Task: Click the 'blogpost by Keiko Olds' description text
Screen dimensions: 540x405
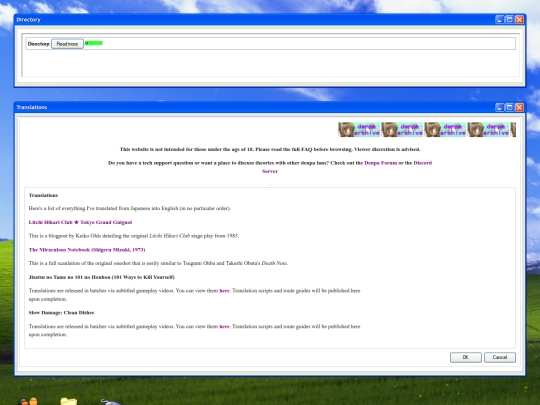Action: [x=134, y=236]
